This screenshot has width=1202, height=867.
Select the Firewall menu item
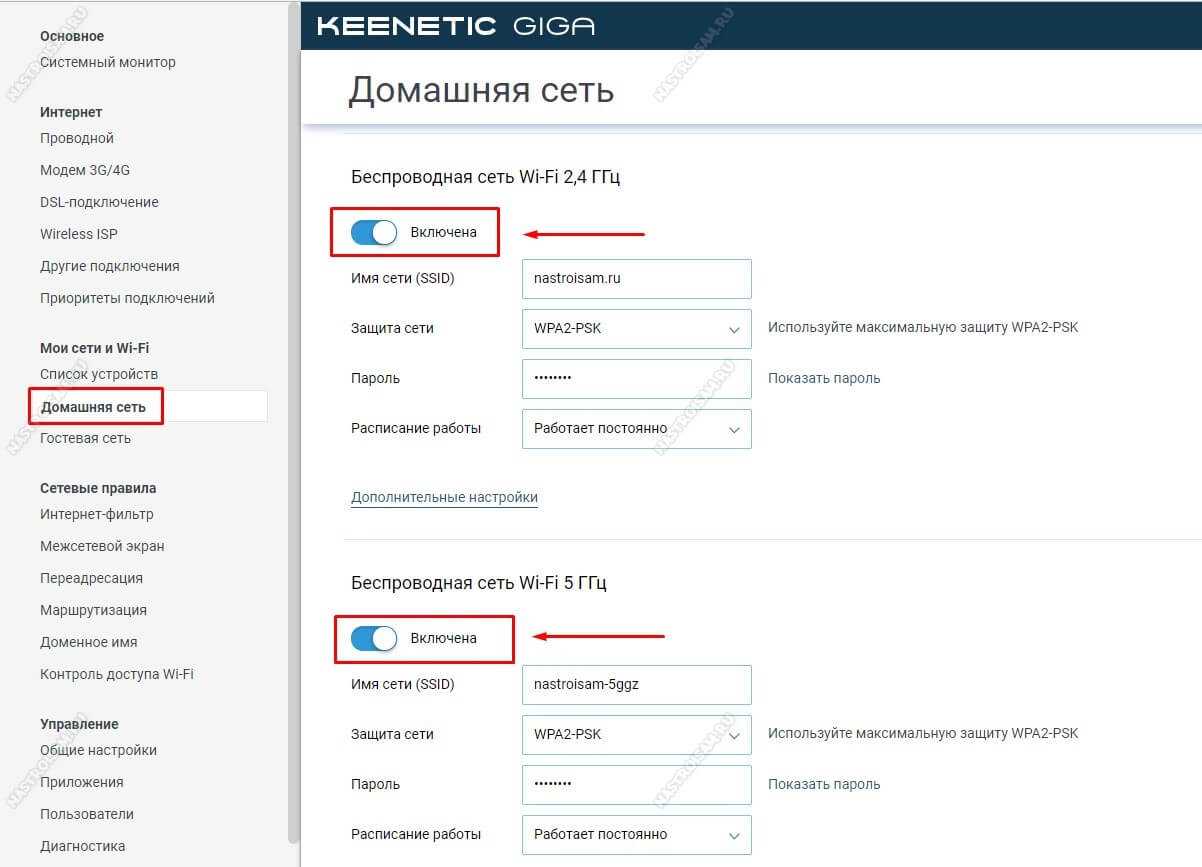tap(102, 546)
